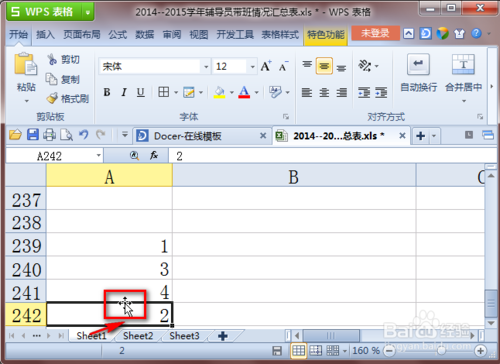Viewport: 500px width, 364px height.
Task: Click the Copy (复制) button
Action: coord(63,79)
